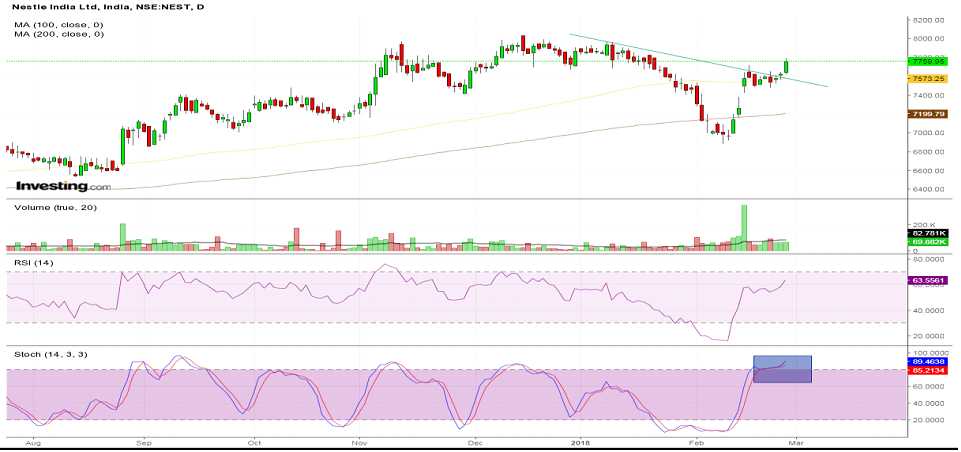Screen dimensions: 961x452
Task: Click the 20.0000 label on the Stoch axis
Action: pyautogui.click(x=927, y=421)
